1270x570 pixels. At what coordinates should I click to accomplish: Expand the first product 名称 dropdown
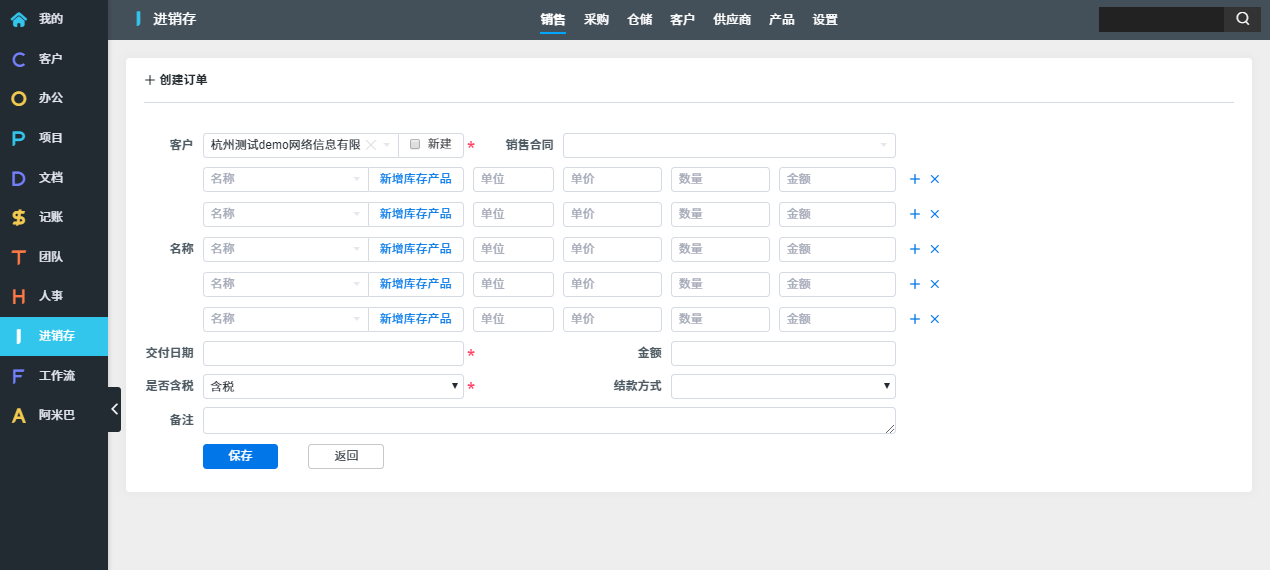[285, 179]
